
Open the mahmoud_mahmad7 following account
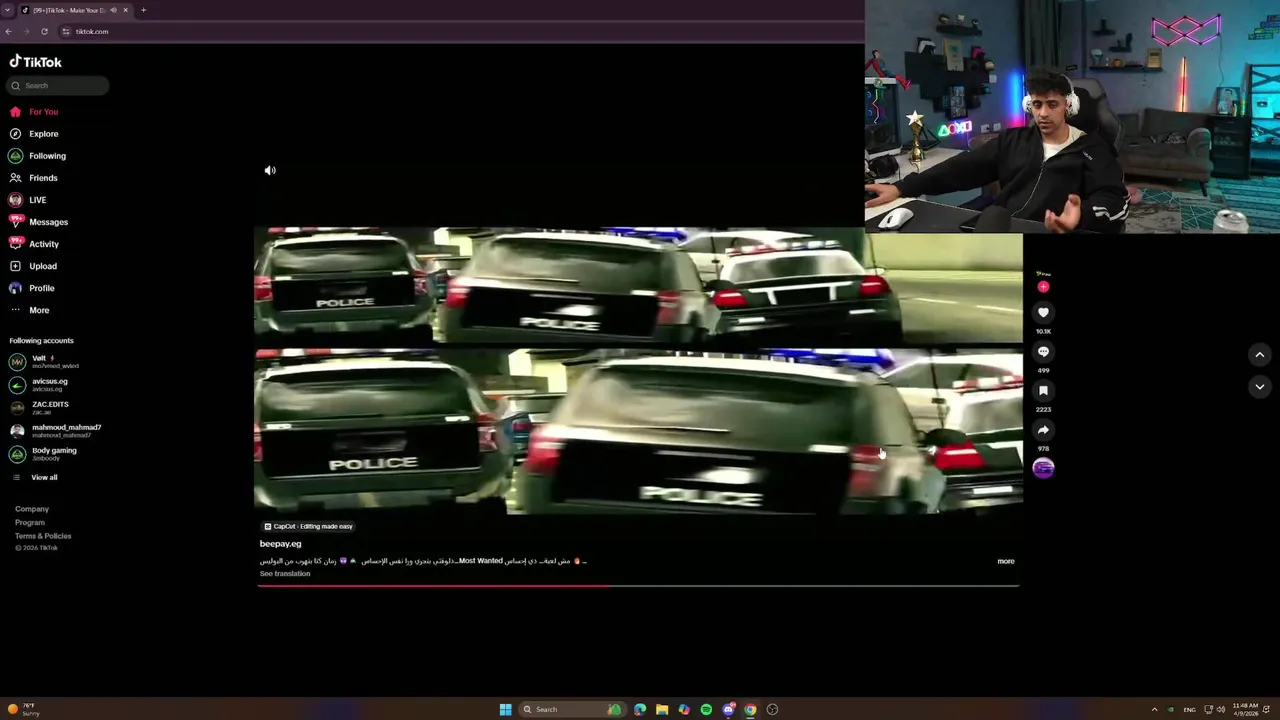point(55,430)
